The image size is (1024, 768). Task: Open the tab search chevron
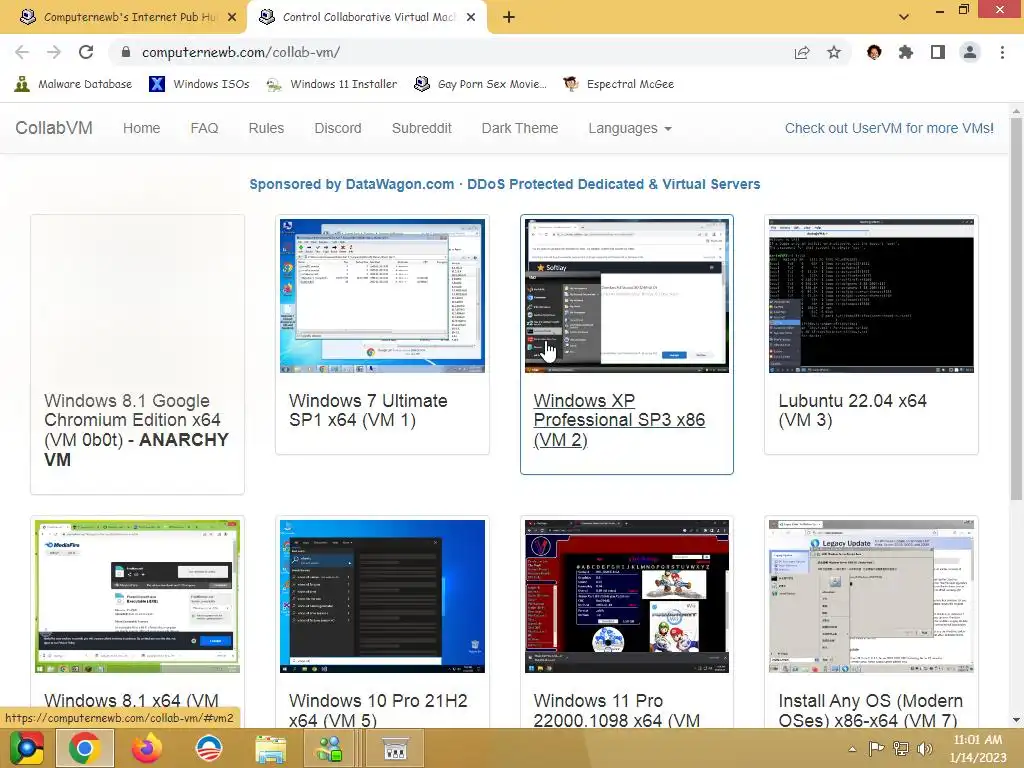[904, 17]
